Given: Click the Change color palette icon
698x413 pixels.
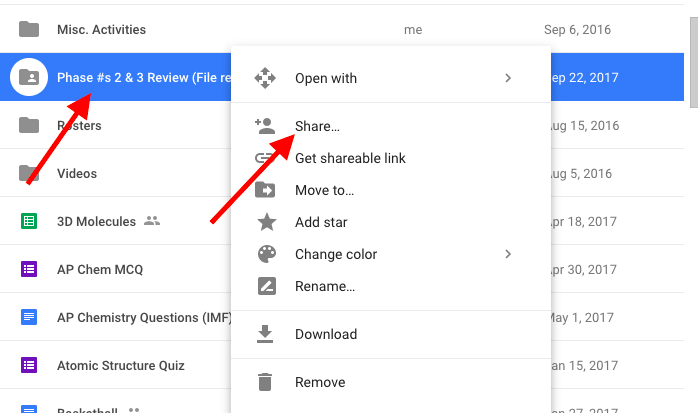Looking at the screenshot, I should click(x=267, y=254).
